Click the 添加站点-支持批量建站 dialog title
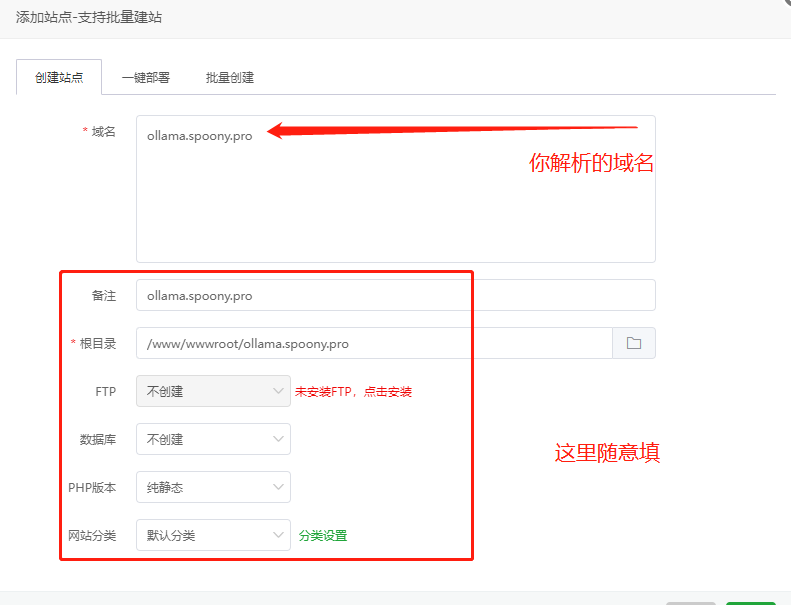This screenshot has height=605, width=791. [x=90, y=17]
